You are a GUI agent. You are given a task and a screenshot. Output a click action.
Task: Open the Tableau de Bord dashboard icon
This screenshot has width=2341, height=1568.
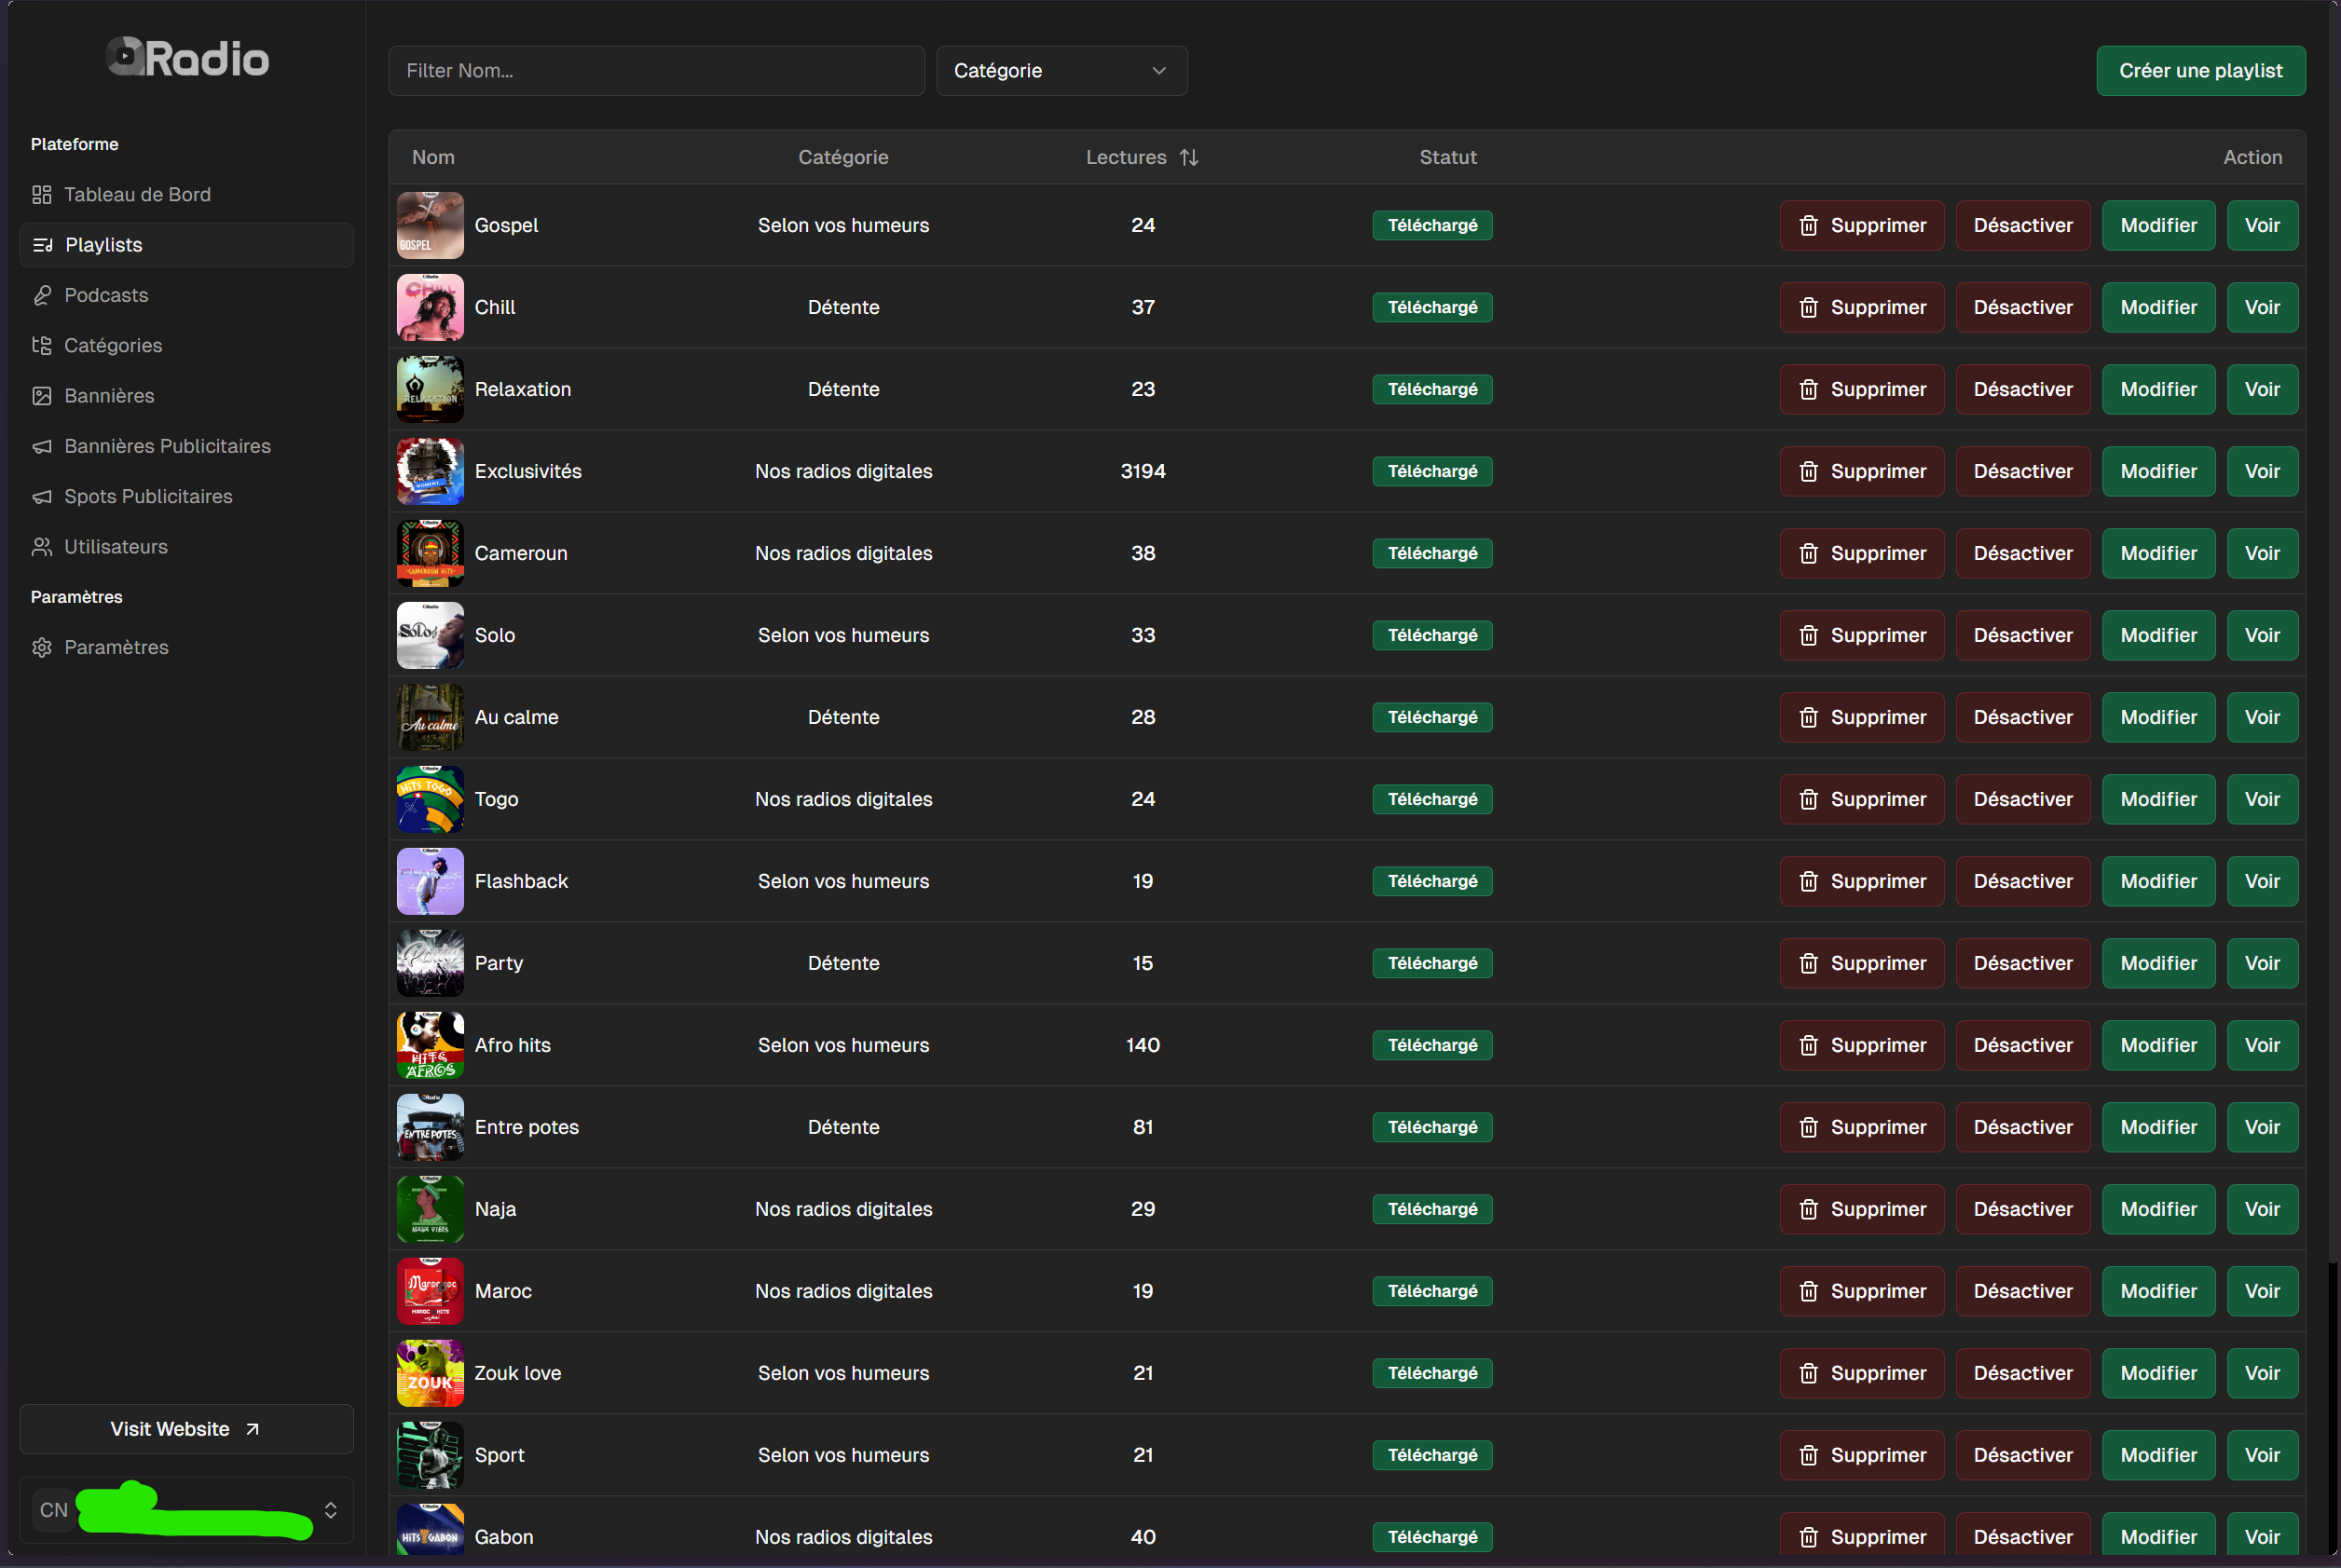tap(42, 194)
